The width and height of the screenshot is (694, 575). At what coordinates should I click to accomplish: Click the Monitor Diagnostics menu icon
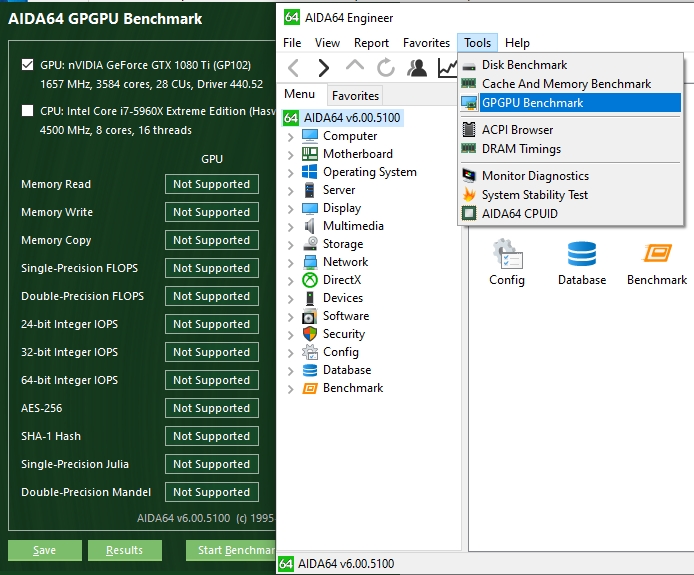(469, 176)
